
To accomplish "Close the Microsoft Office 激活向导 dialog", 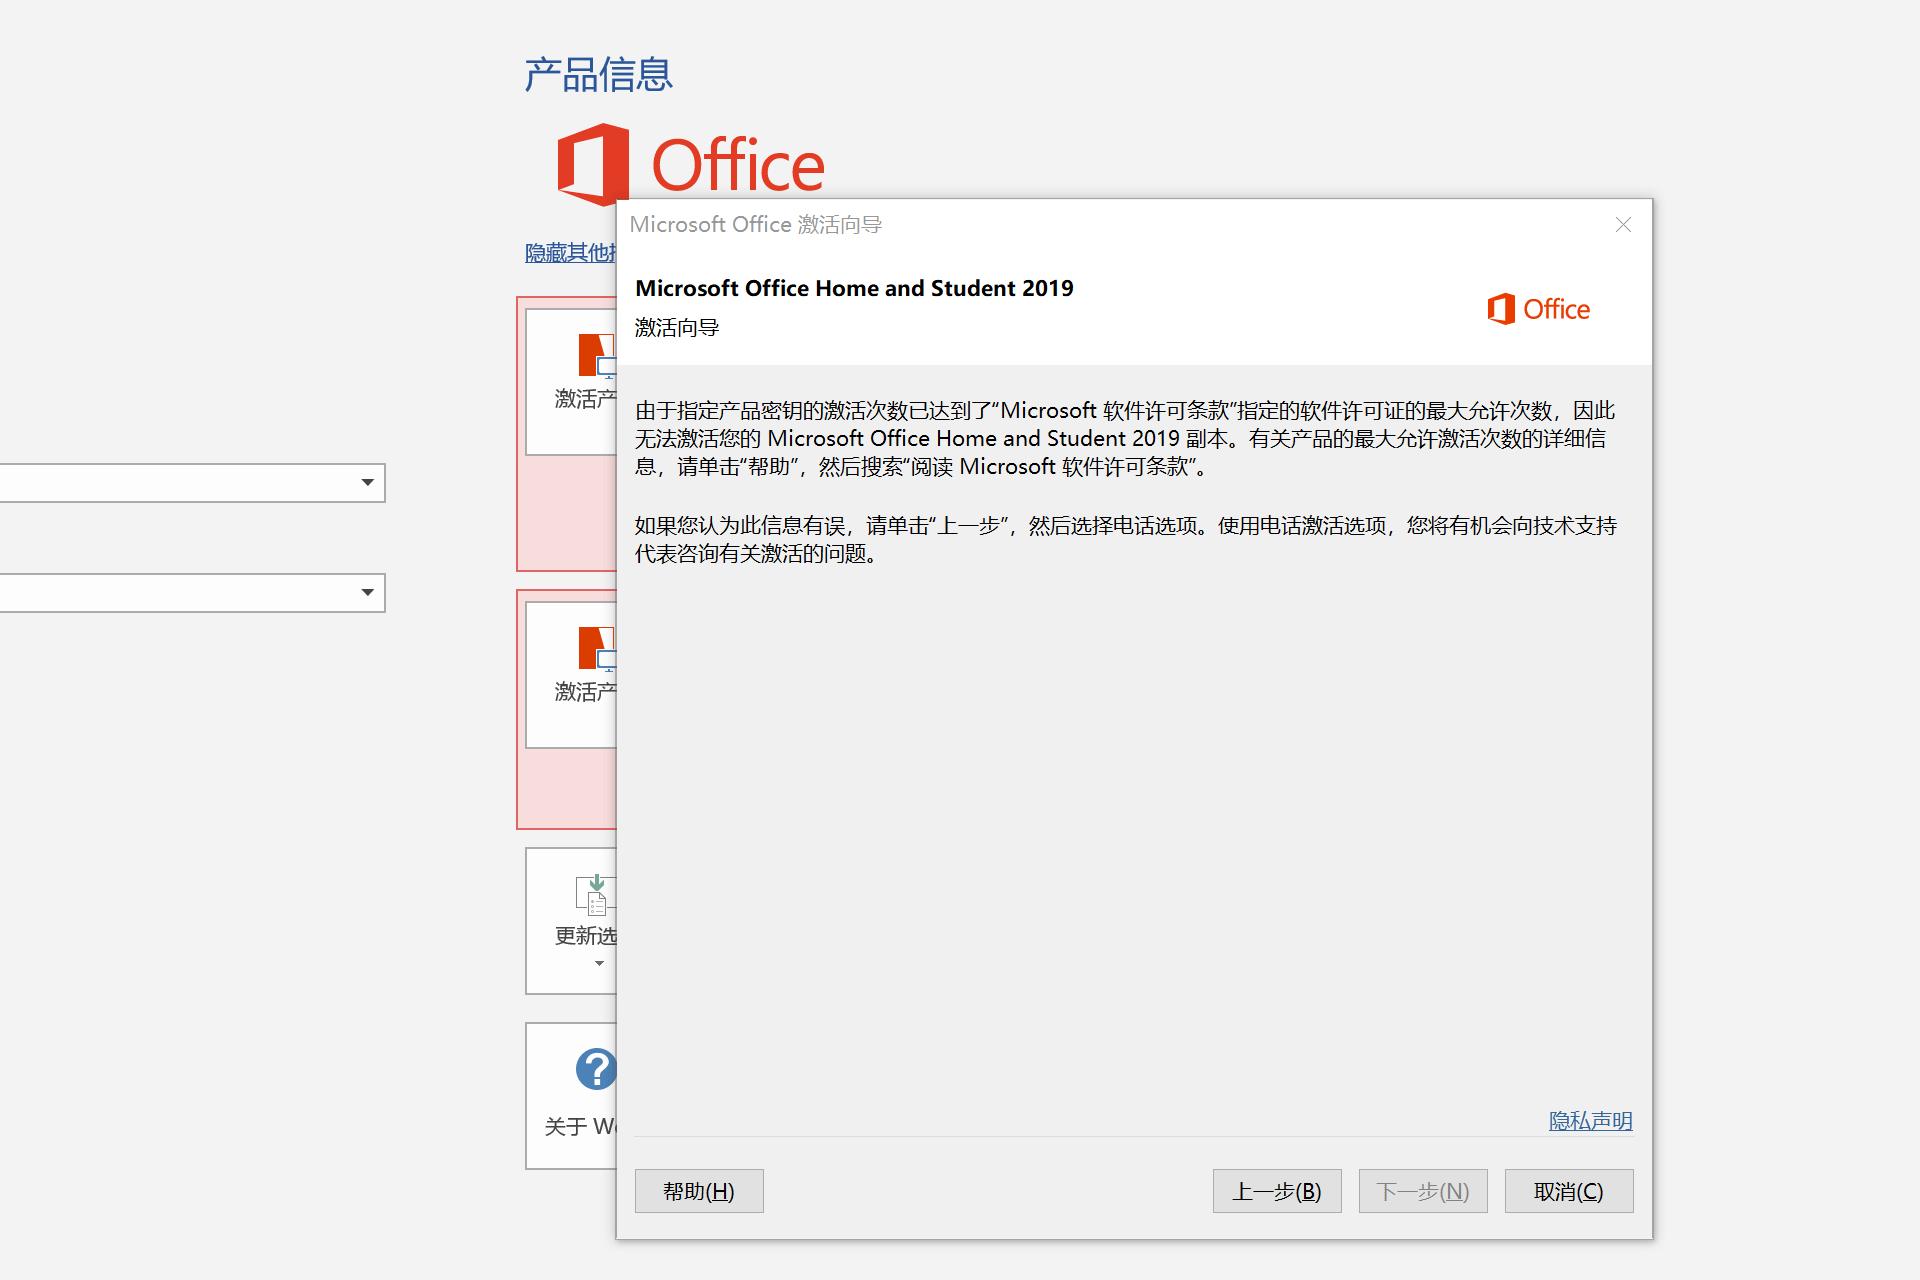I will tap(1622, 225).
